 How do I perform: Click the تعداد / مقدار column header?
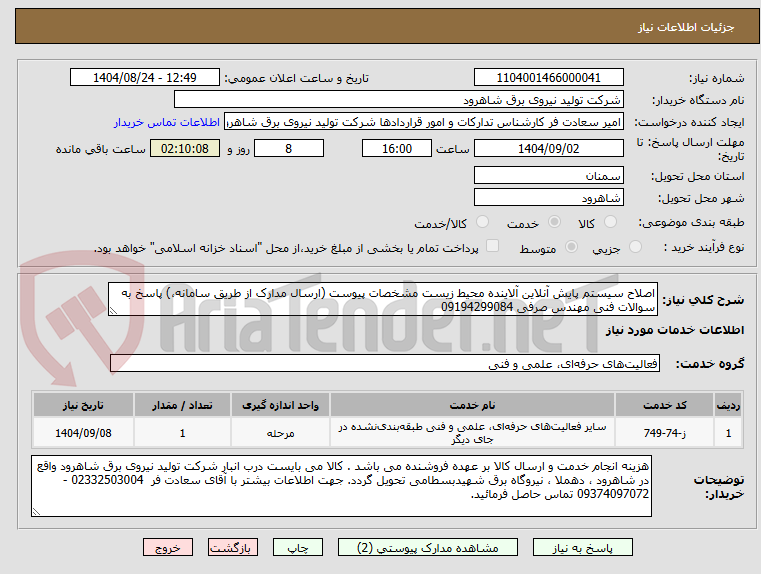click(x=182, y=405)
